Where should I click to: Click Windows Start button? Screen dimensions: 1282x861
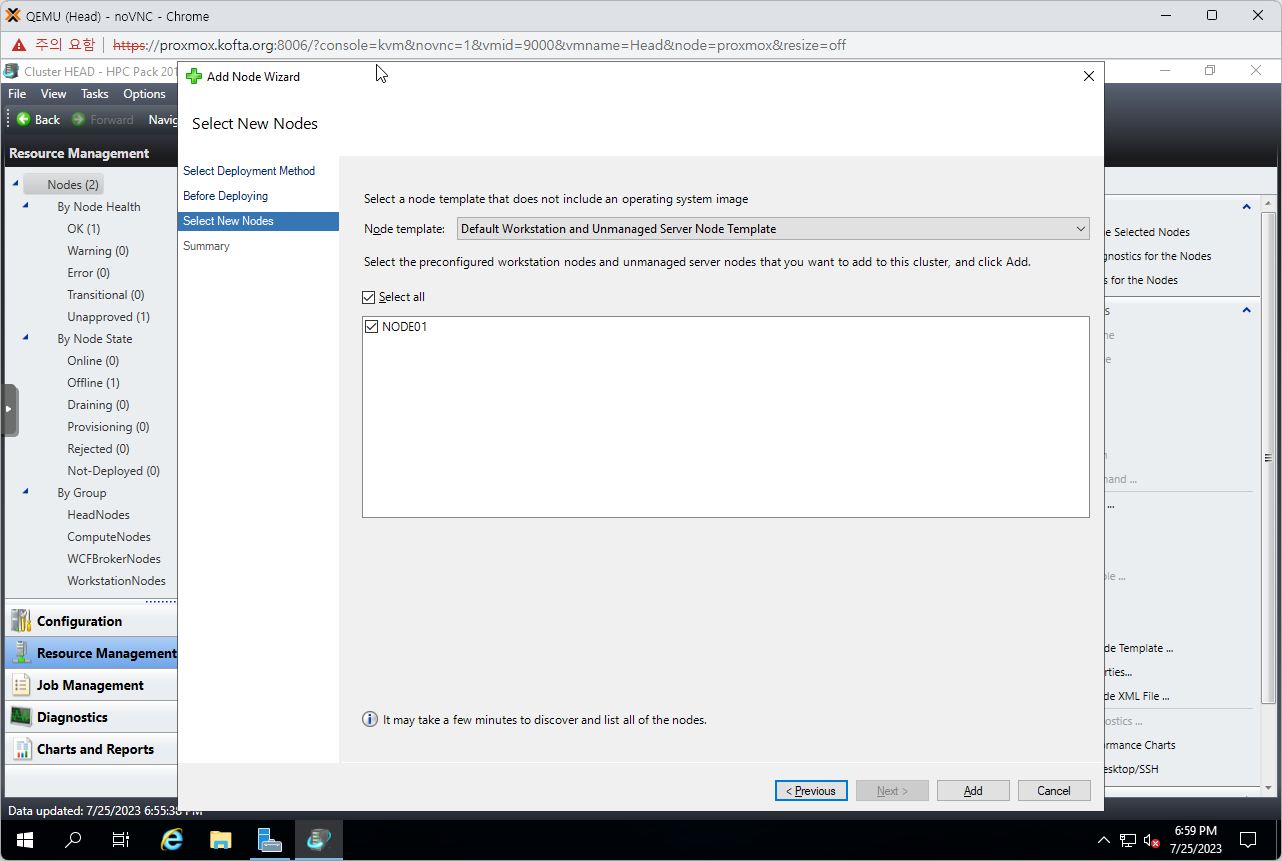24,840
